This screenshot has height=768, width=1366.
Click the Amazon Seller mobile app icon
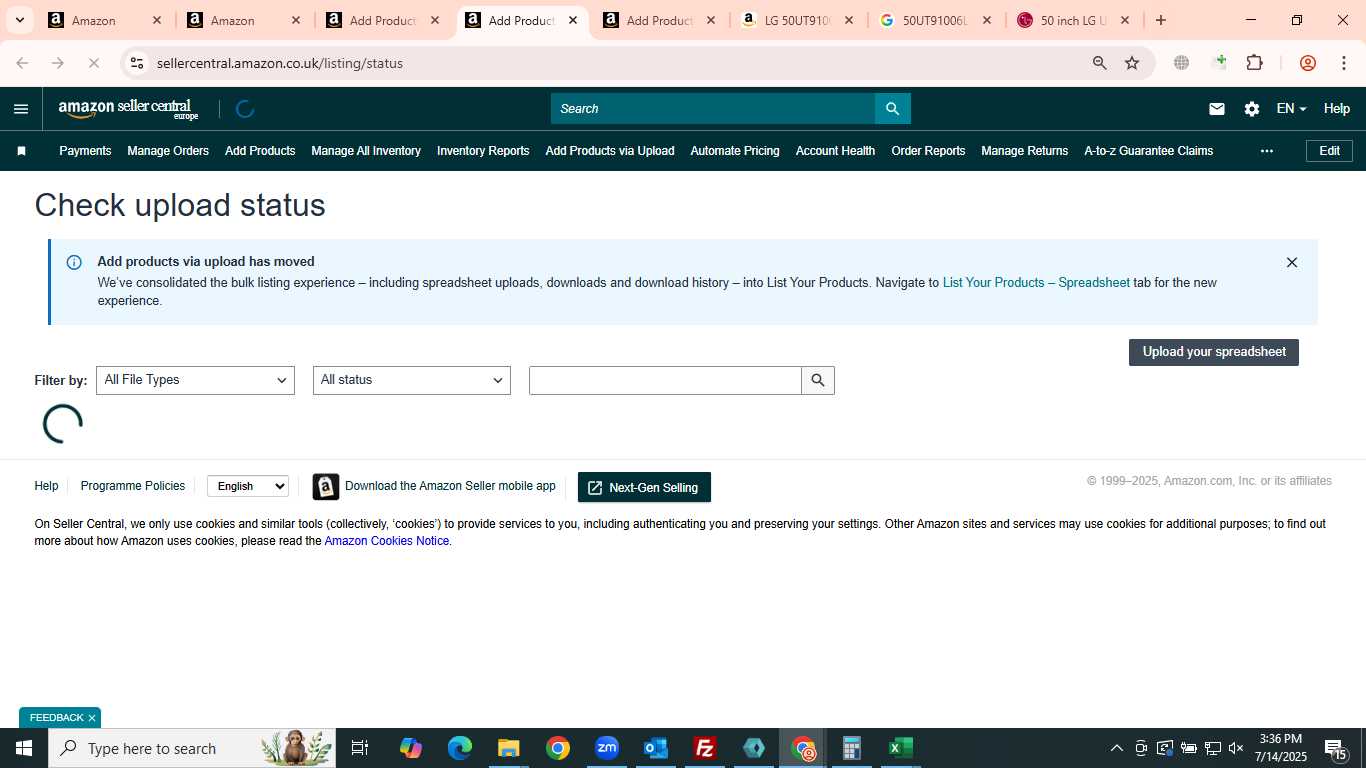326,487
